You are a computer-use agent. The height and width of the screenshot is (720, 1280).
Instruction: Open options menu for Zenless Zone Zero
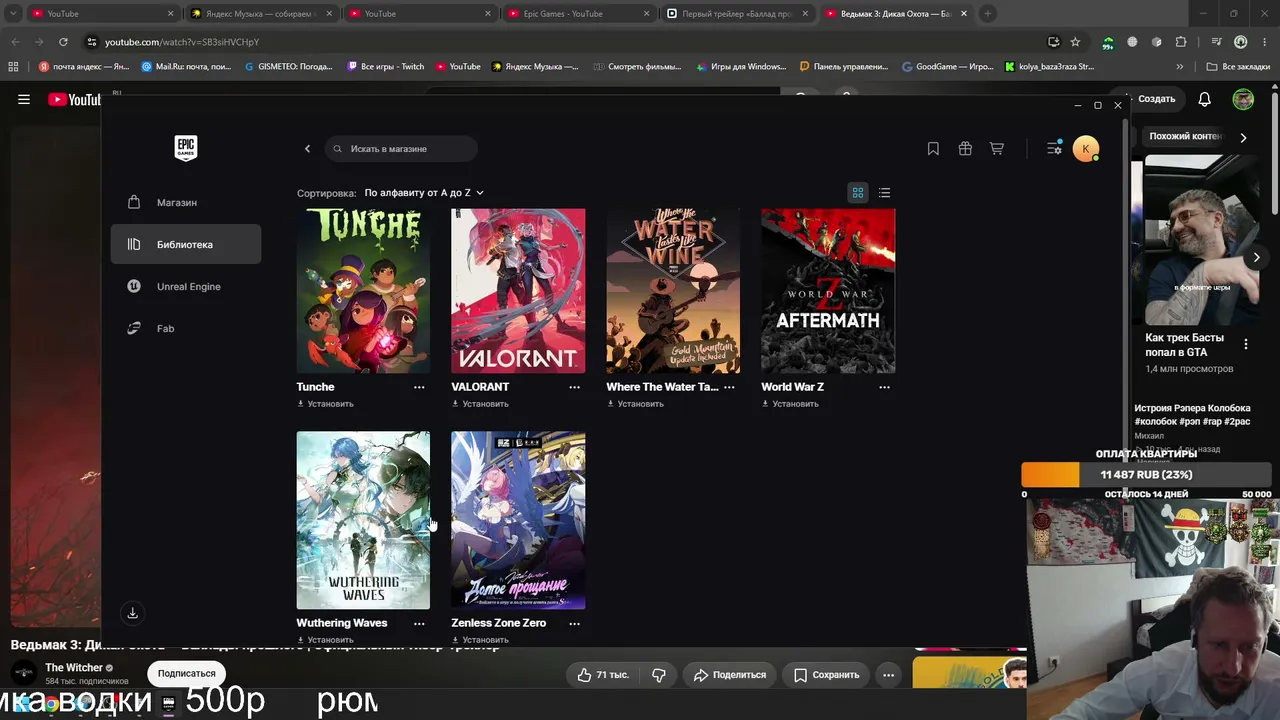coord(574,623)
